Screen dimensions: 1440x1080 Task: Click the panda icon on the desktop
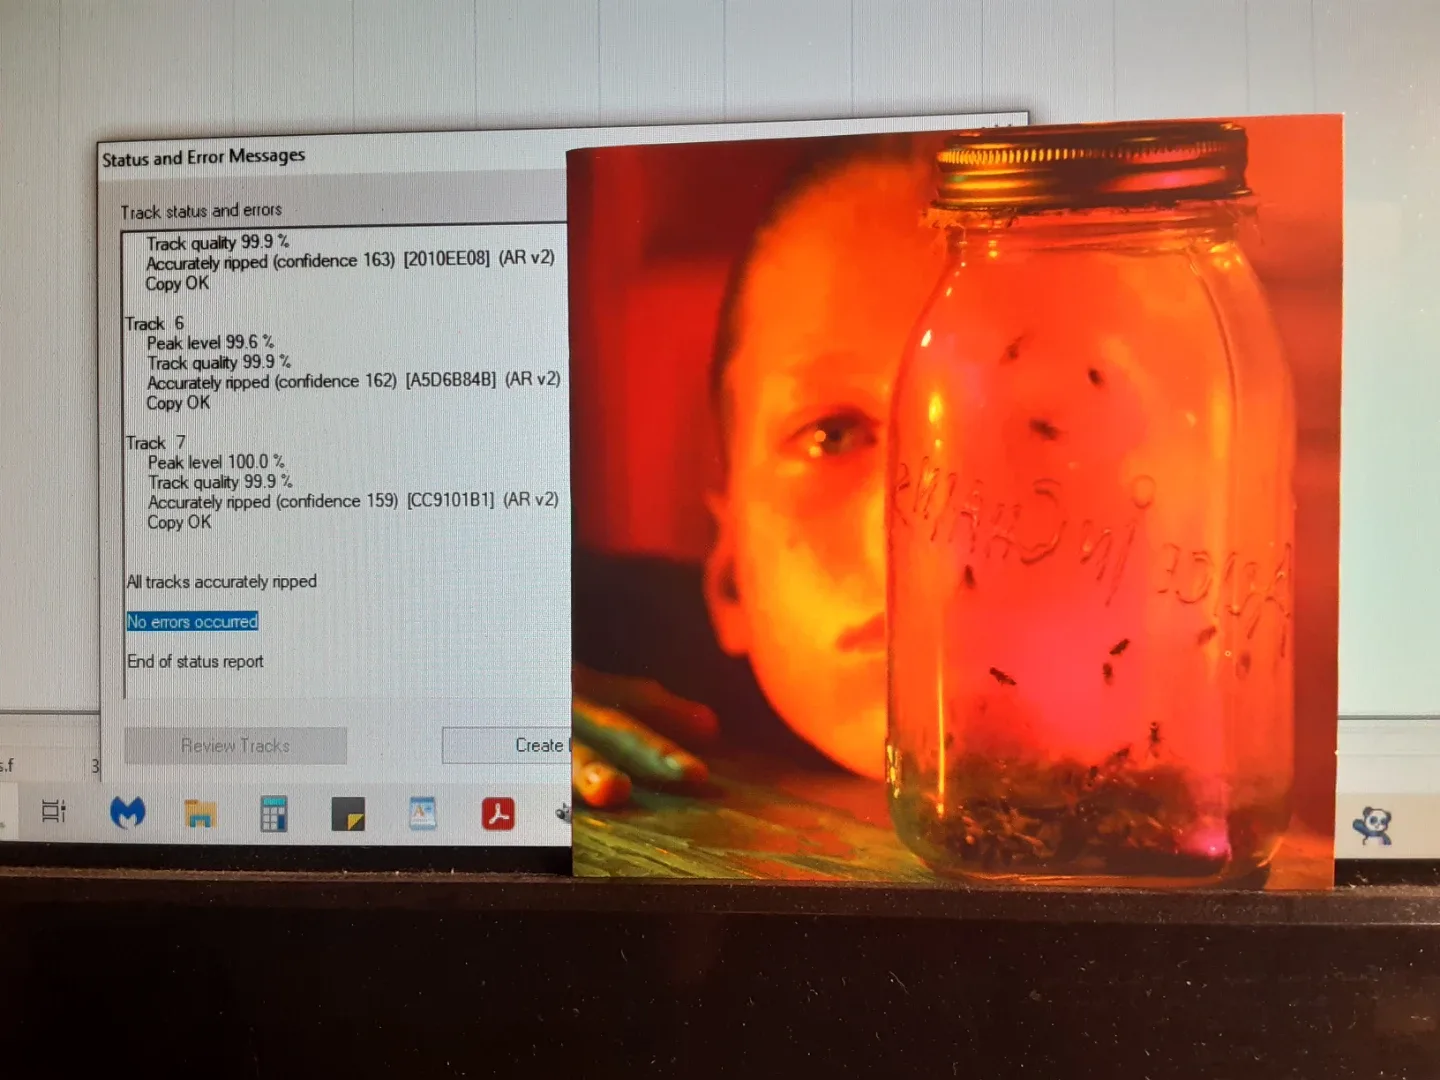(x=1374, y=823)
